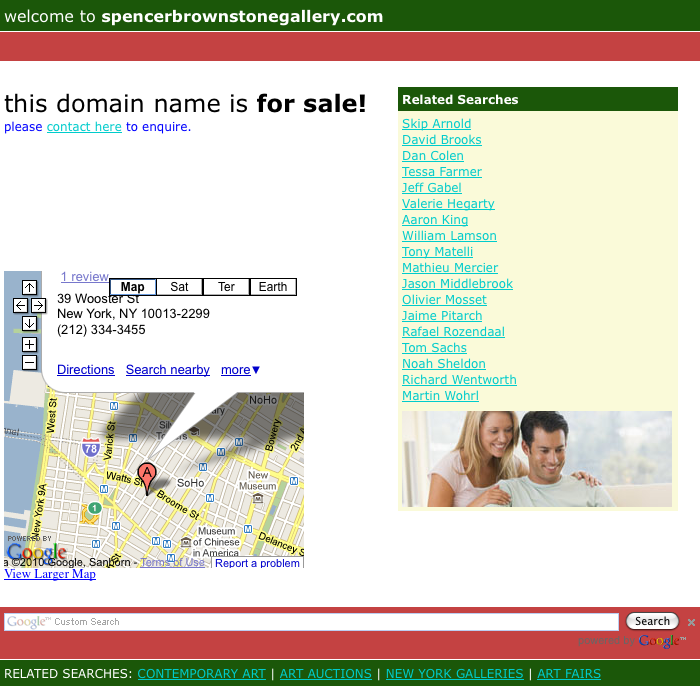
Task: Open the View Larger Map link
Action: [50, 574]
